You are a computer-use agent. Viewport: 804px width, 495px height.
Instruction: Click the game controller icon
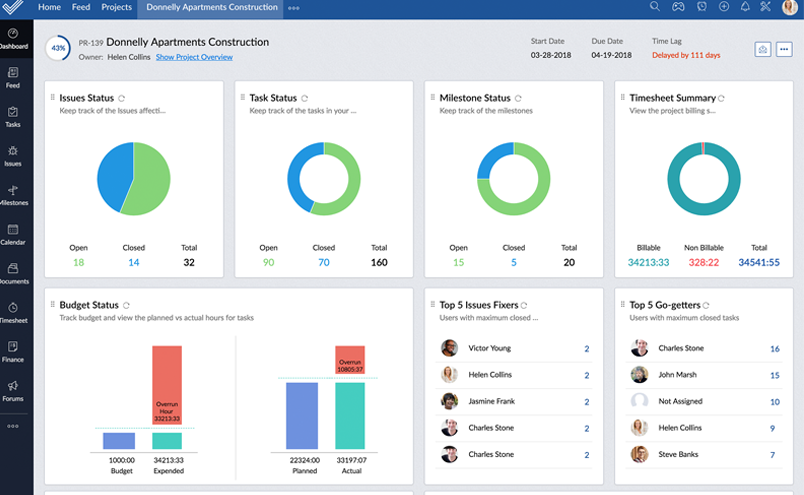[x=678, y=7]
